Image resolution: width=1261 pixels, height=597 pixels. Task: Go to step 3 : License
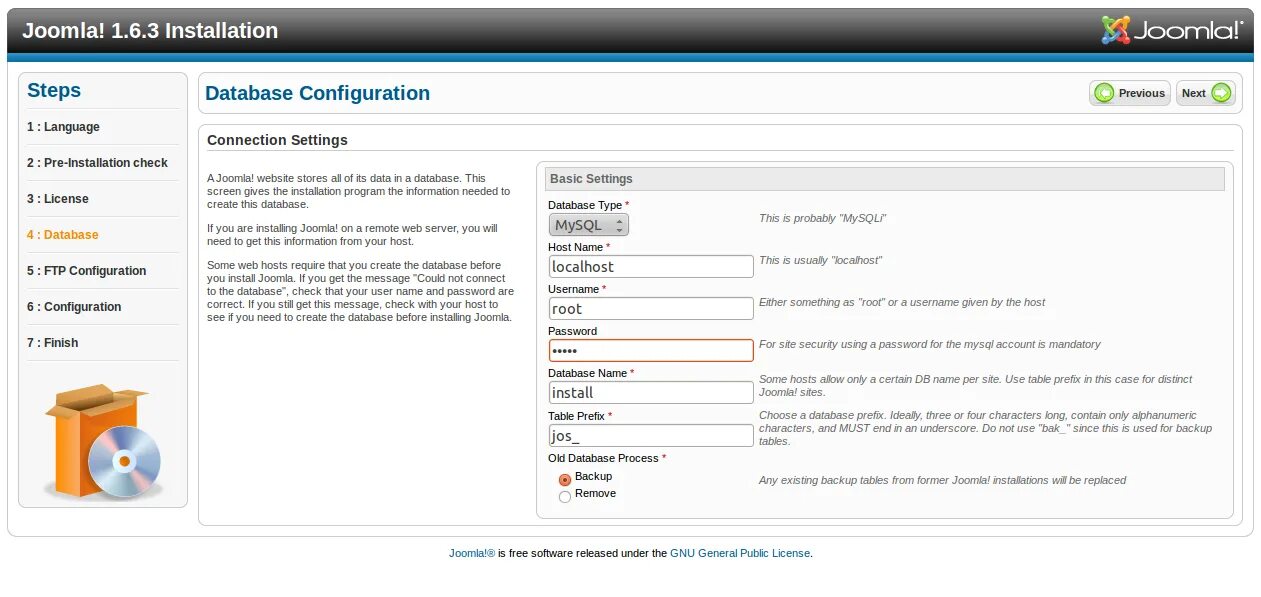click(58, 199)
